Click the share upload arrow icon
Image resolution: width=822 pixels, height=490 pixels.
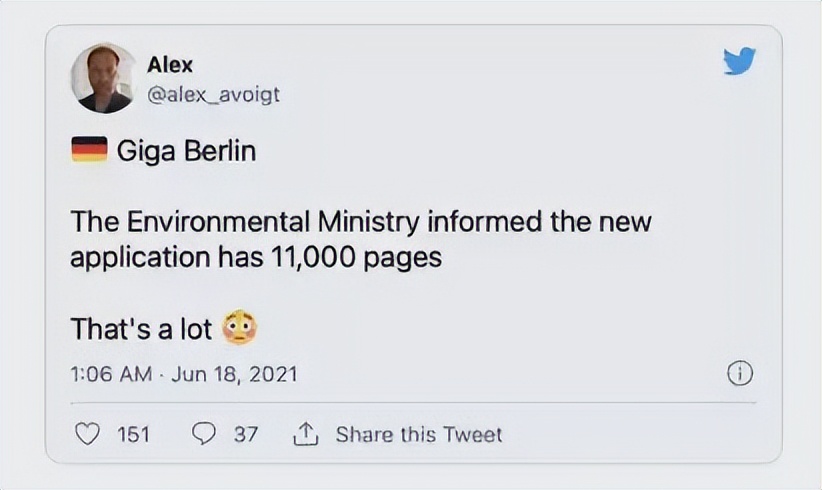click(x=303, y=434)
